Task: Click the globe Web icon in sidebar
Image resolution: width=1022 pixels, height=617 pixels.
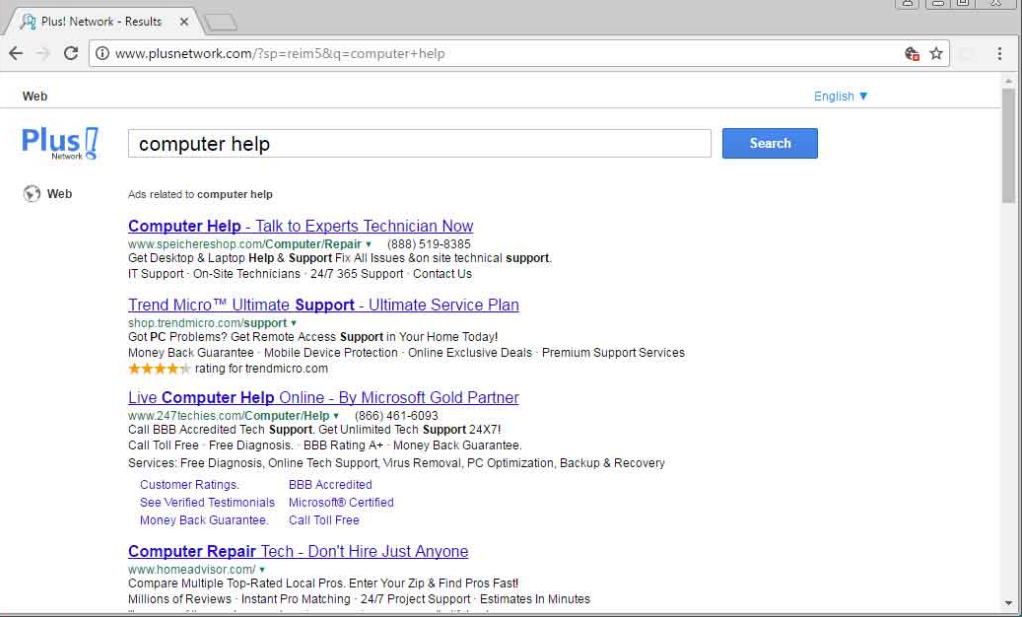Action: pyautogui.click(x=32, y=194)
